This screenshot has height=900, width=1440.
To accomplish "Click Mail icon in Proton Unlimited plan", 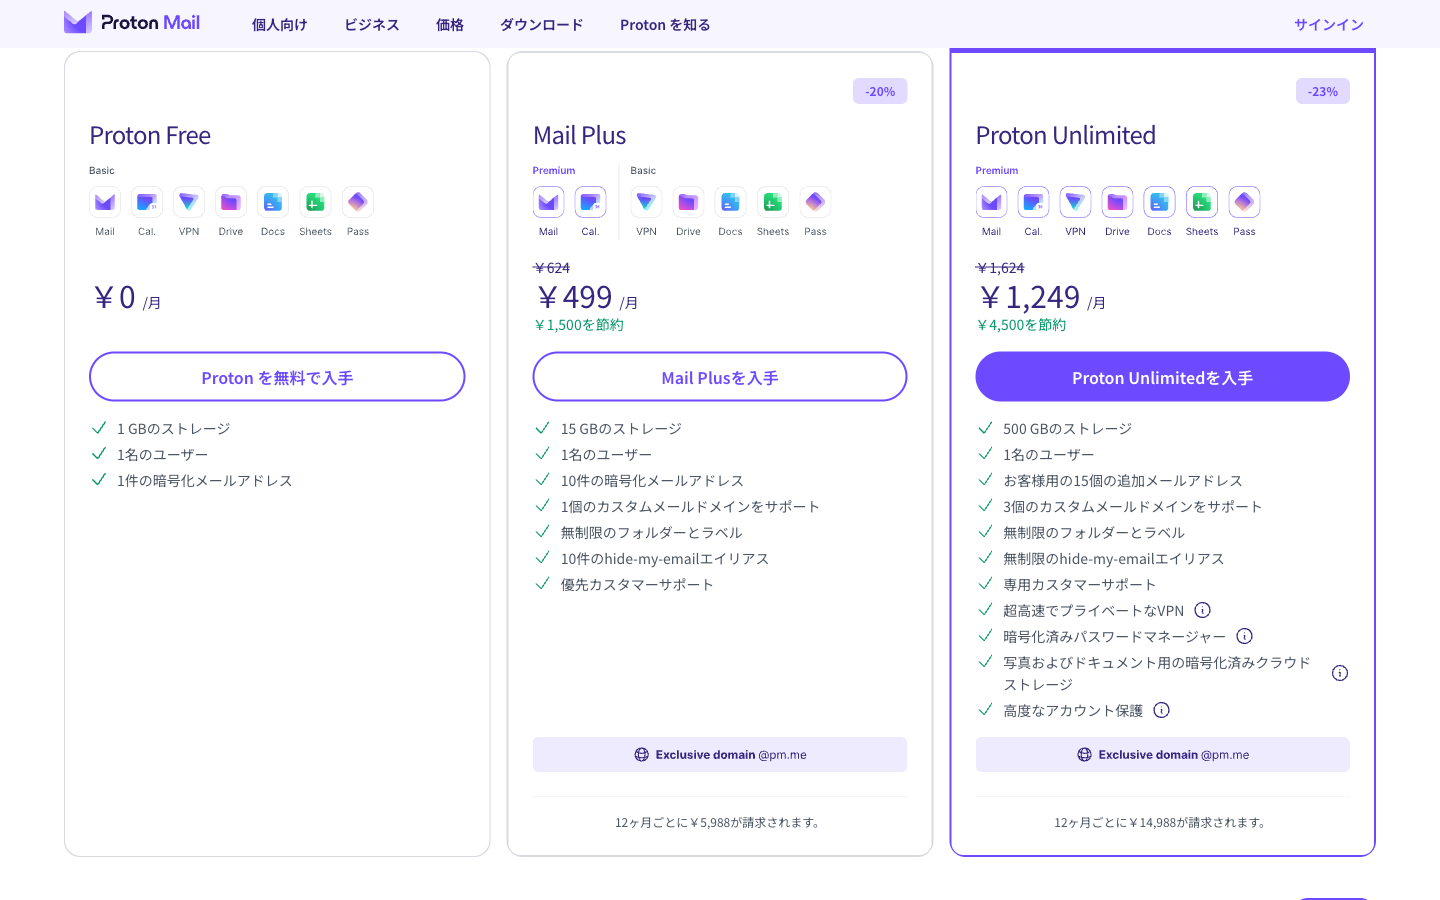I will coord(991,202).
